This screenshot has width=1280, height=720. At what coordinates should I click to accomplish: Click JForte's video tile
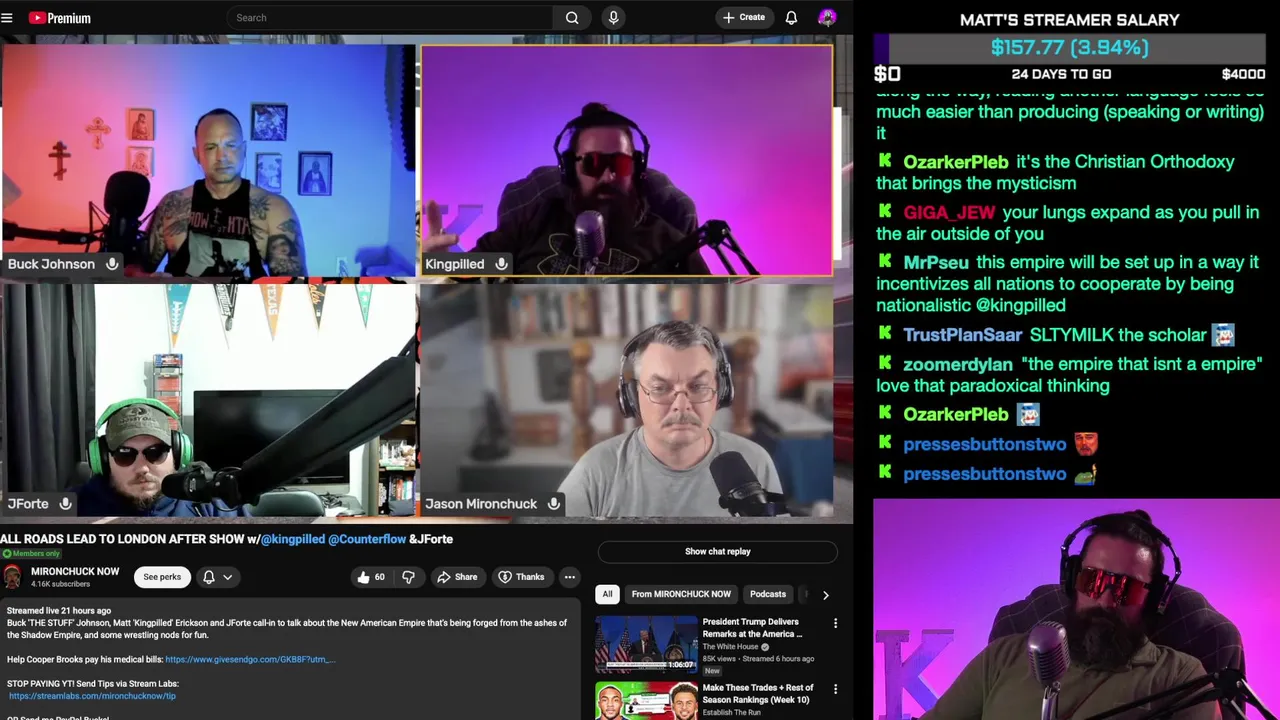tap(208, 401)
